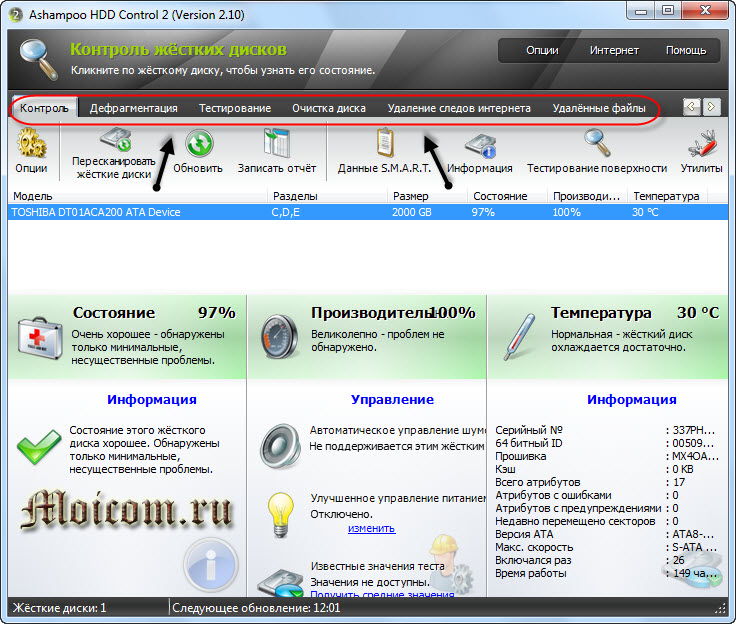736x624 pixels.
Task: Click the app icon in title bar
Action: pyautogui.click(x=16, y=15)
